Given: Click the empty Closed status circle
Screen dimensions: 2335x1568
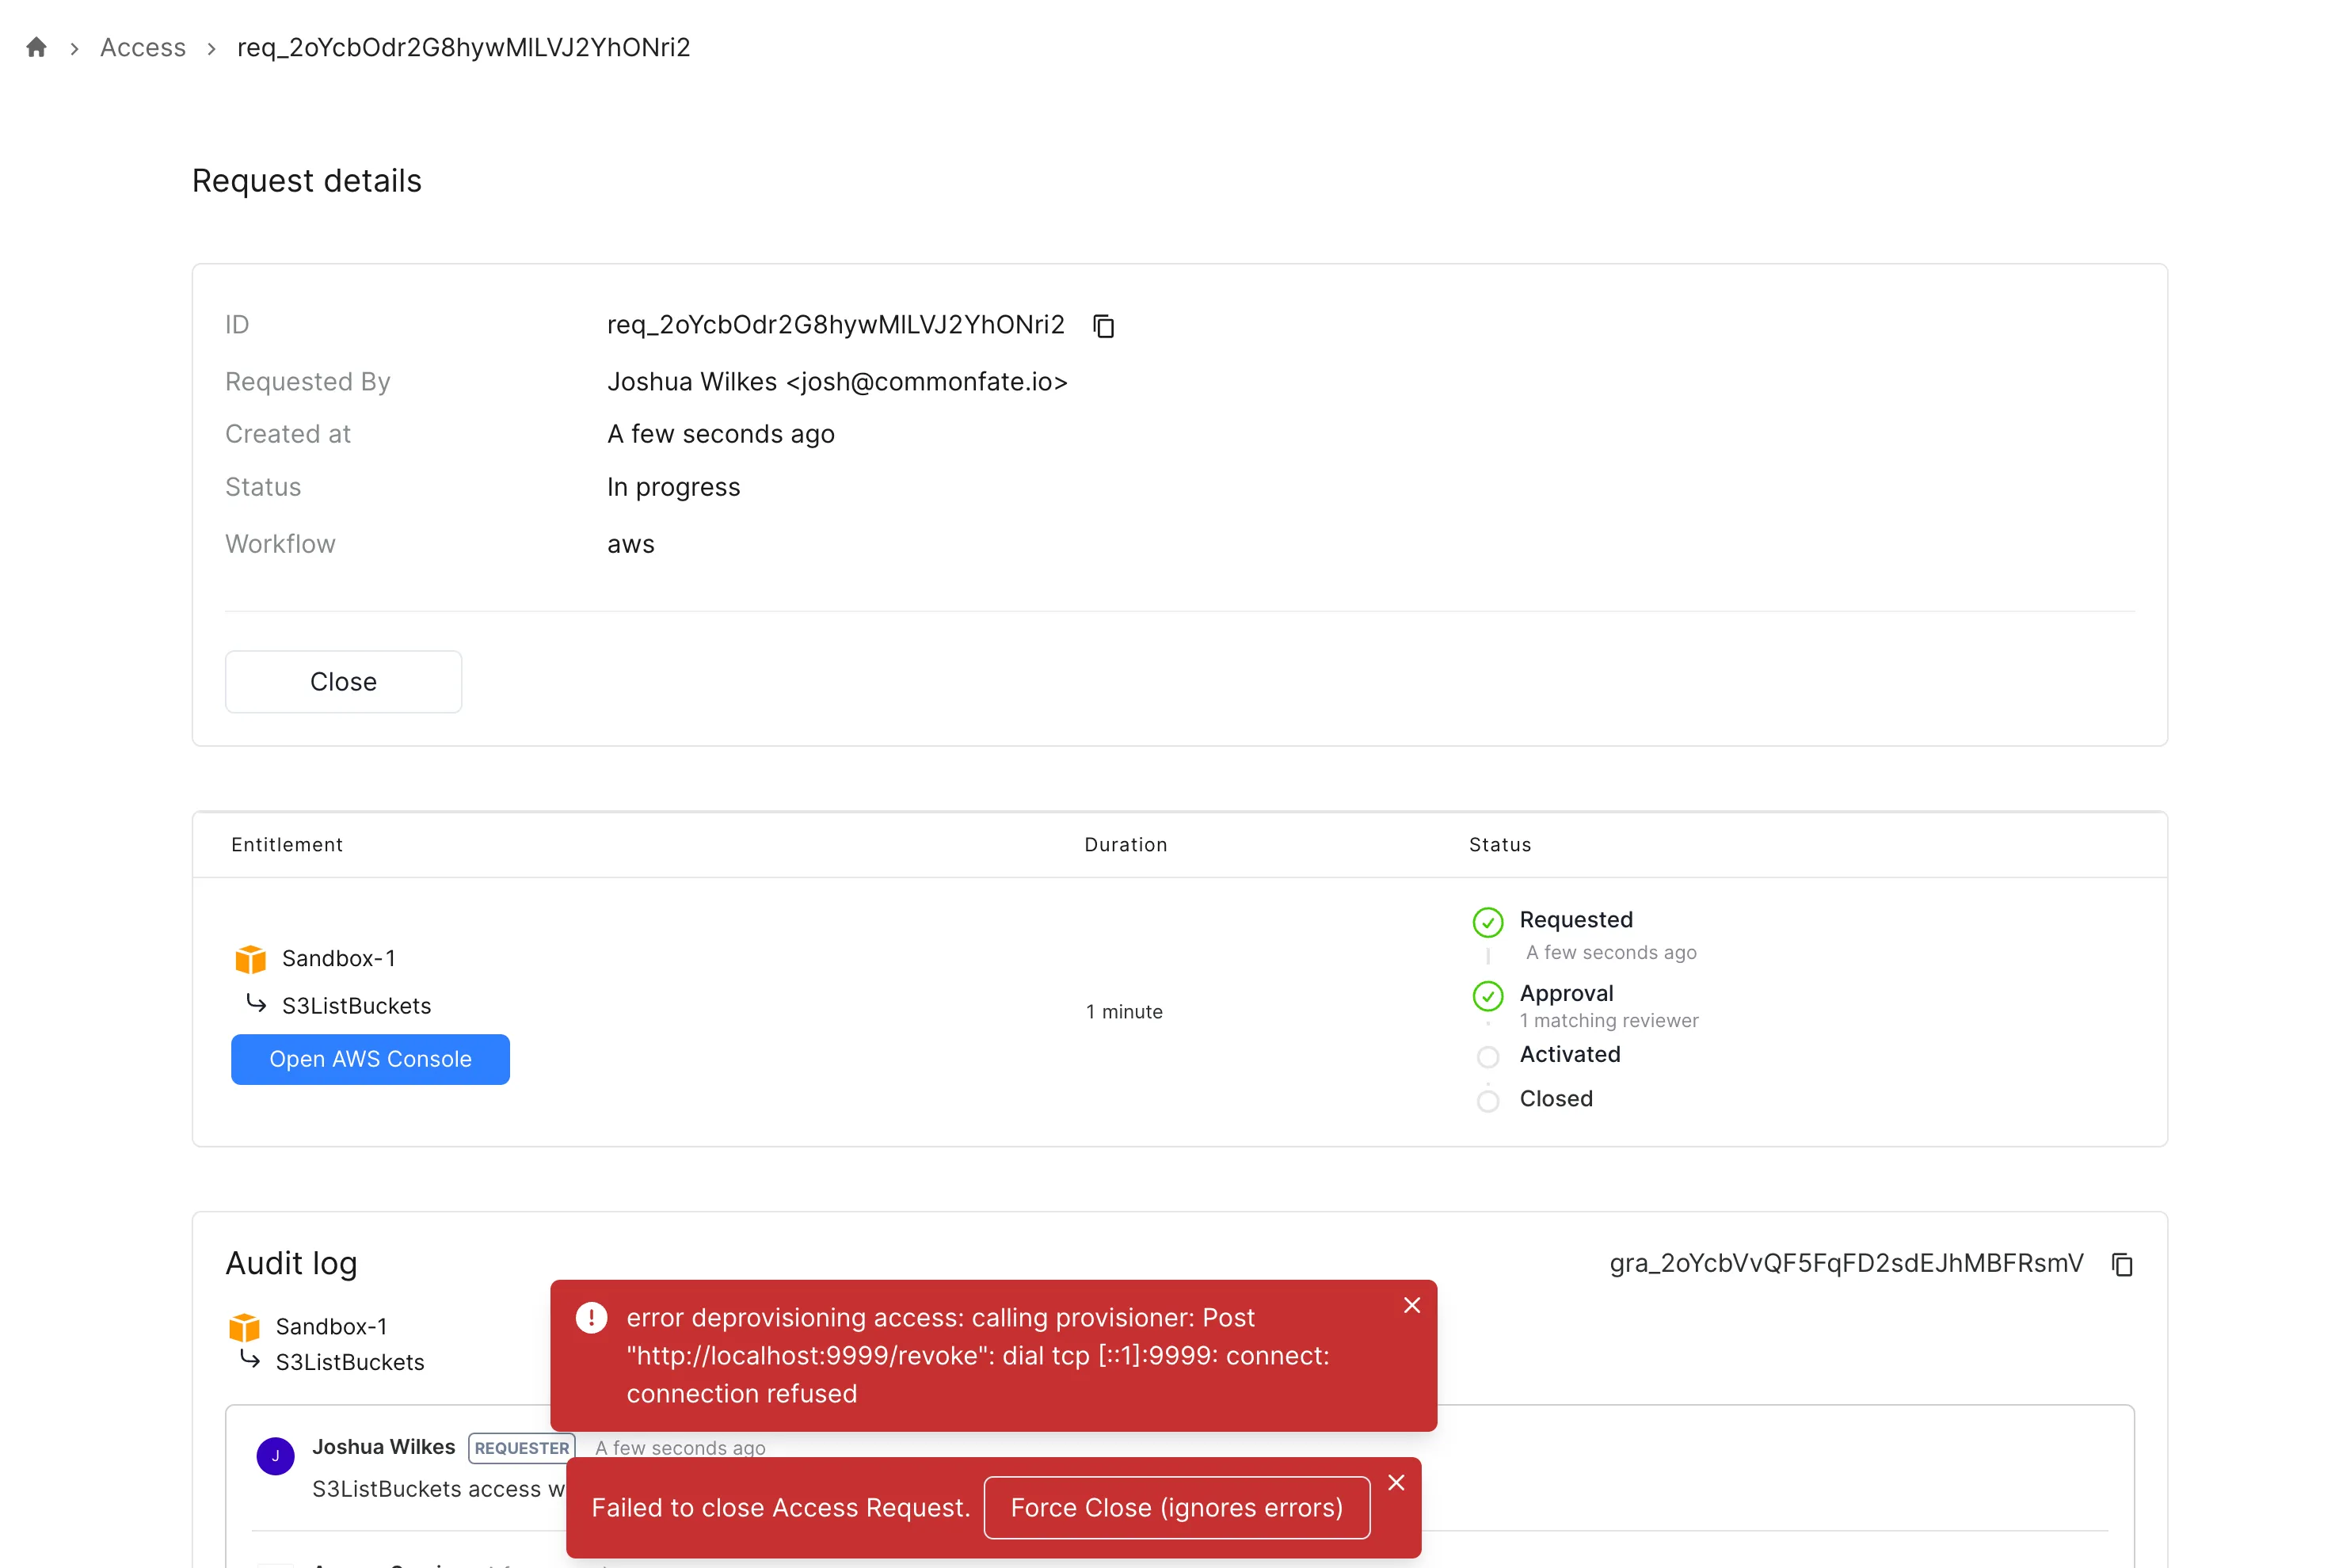Looking at the screenshot, I should pos(1487,1100).
